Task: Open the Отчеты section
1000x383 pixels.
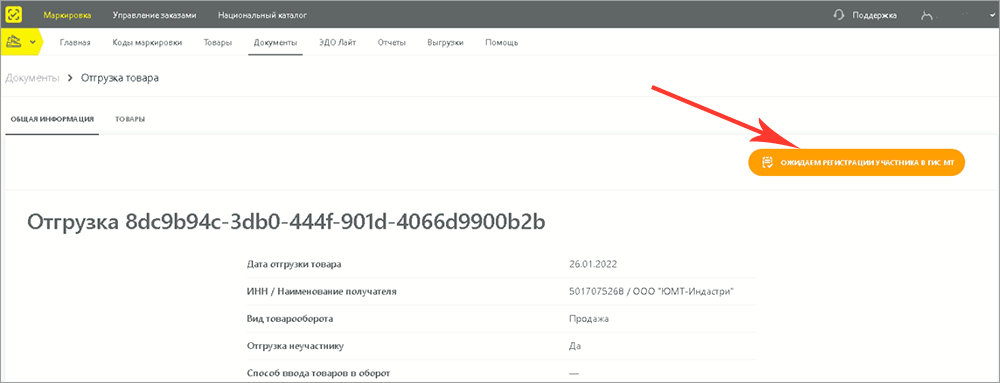Action: point(392,43)
